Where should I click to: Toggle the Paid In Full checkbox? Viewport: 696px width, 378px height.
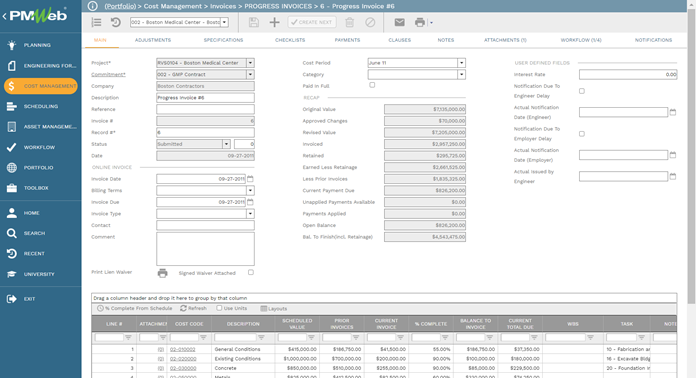[x=372, y=85]
